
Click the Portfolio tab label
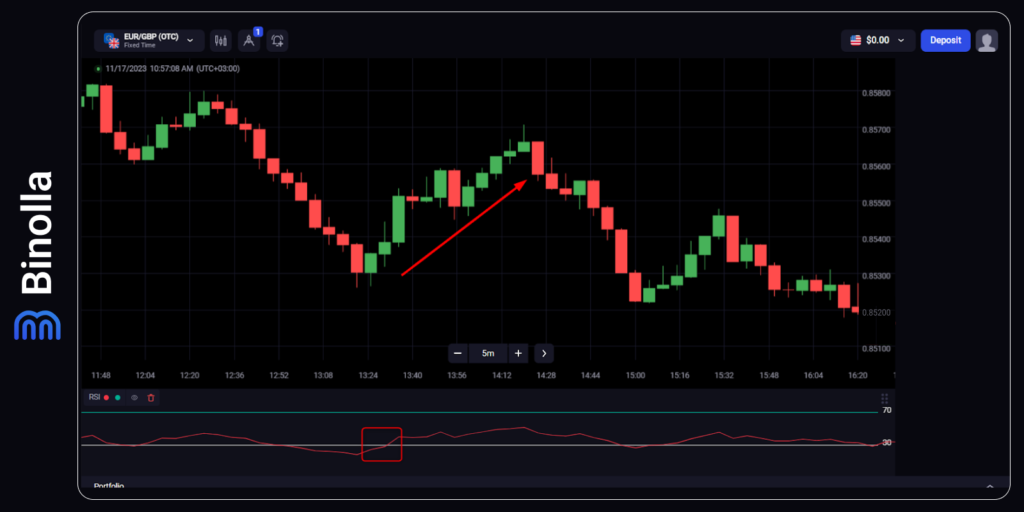coord(109,486)
